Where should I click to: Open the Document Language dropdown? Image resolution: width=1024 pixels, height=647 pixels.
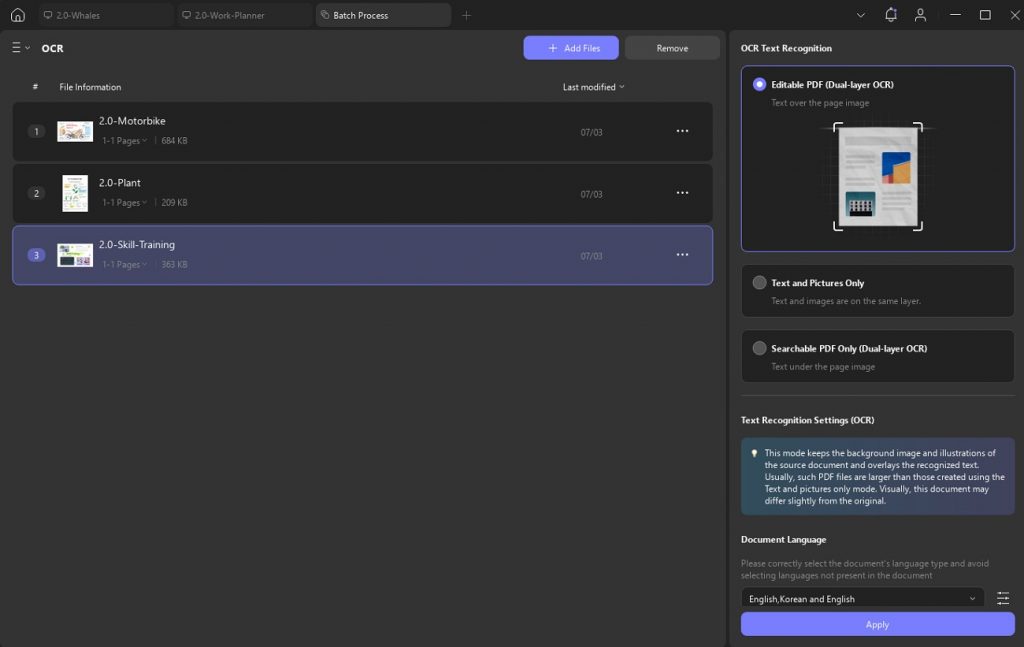tap(862, 598)
